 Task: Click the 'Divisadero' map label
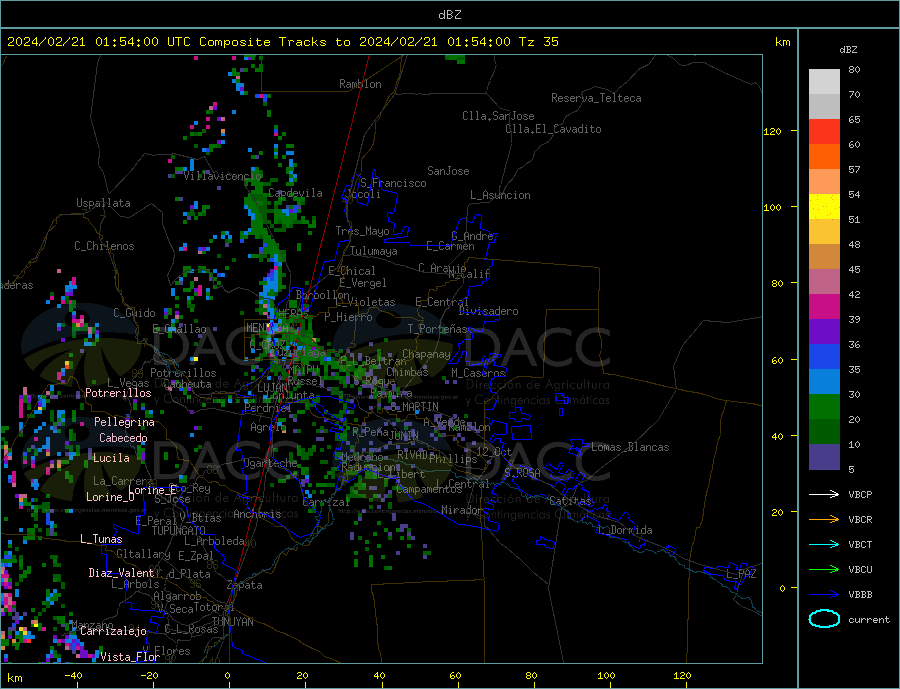click(x=488, y=311)
